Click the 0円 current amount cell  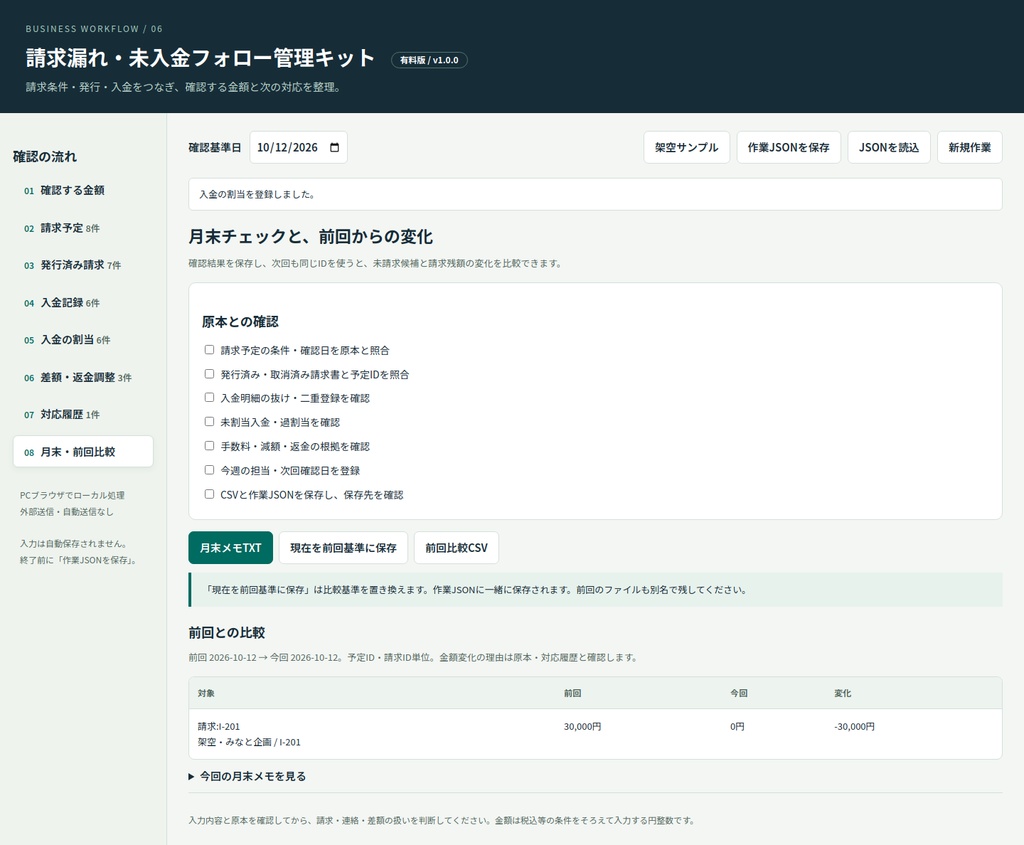click(x=737, y=726)
